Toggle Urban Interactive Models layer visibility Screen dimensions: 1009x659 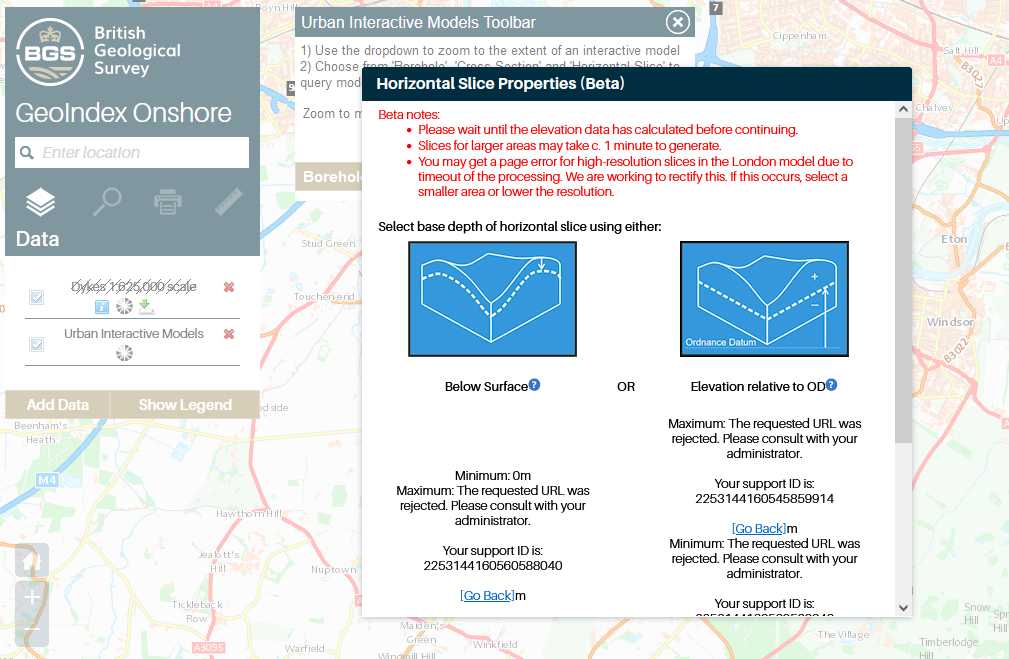tap(37, 344)
